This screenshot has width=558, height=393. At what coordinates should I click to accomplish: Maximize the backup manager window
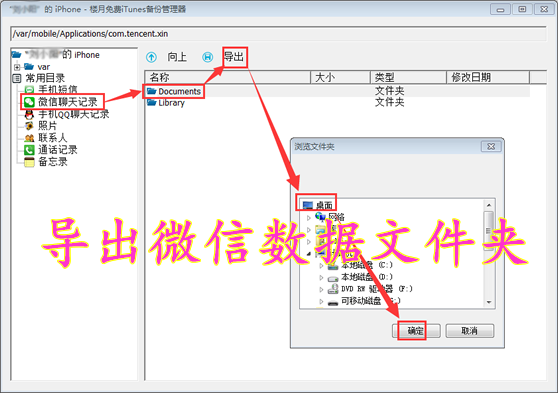pyautogui.click(x=522, y=9)
